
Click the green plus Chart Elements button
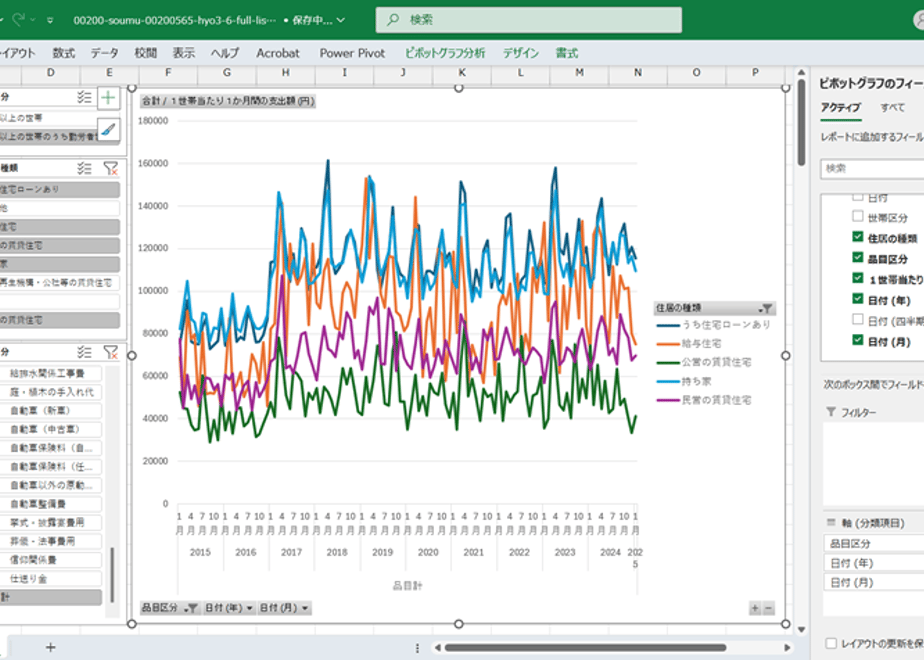point(108,98)
